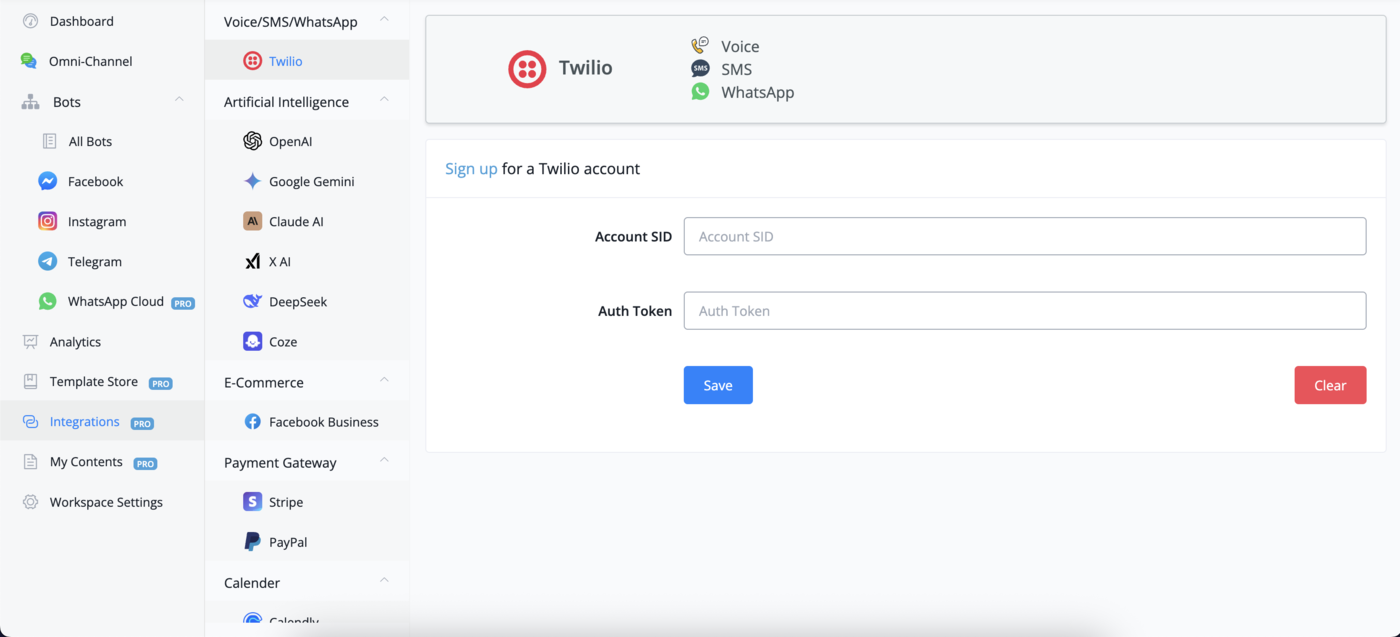Click the SMS bubble icon in header

pos(700,68)
